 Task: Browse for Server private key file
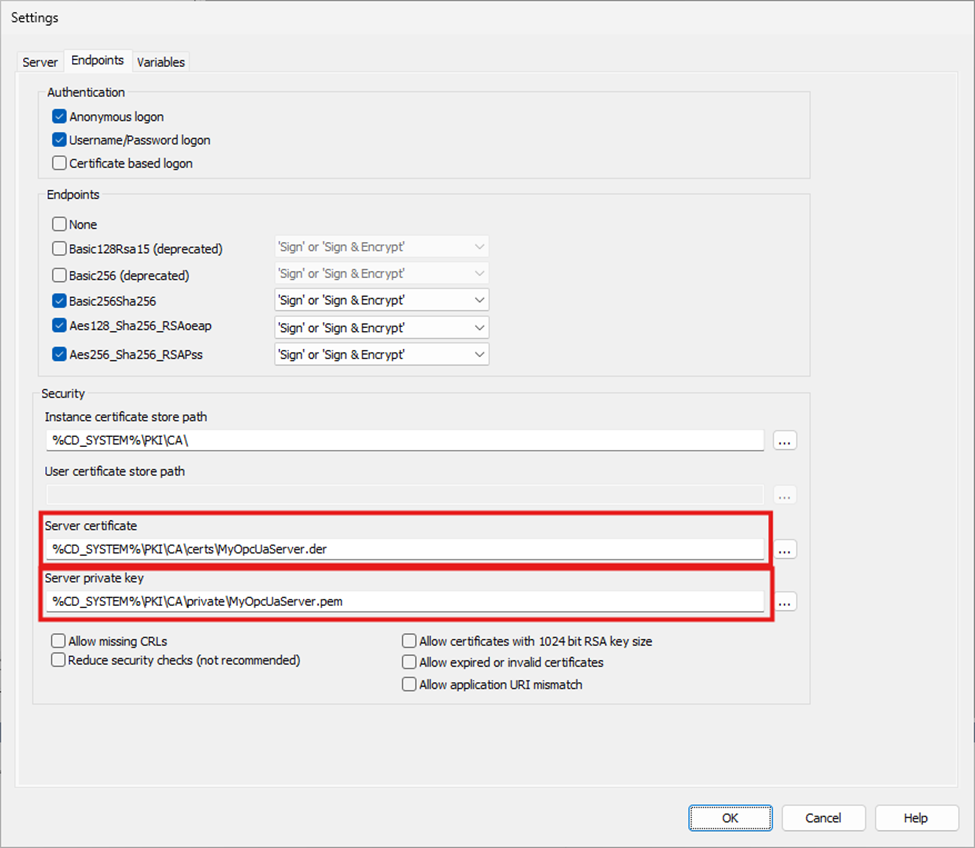(785, 602)
